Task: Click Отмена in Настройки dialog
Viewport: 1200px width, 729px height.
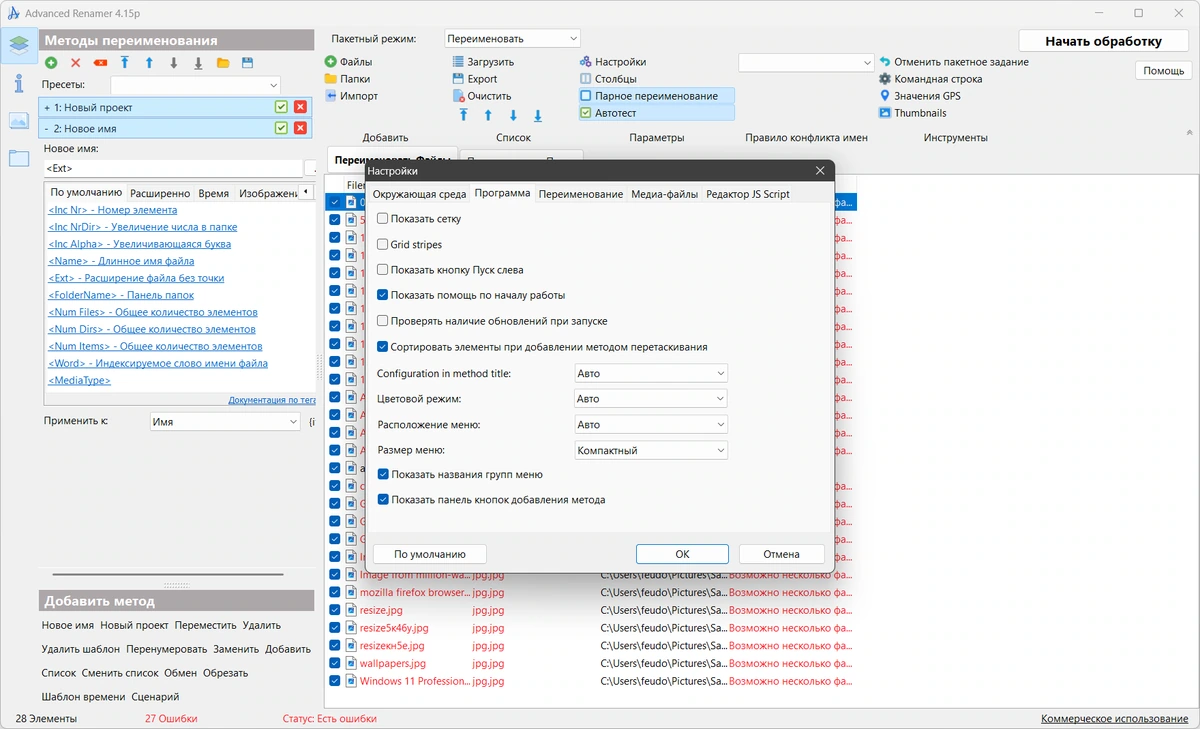Action: click(781, 554)
